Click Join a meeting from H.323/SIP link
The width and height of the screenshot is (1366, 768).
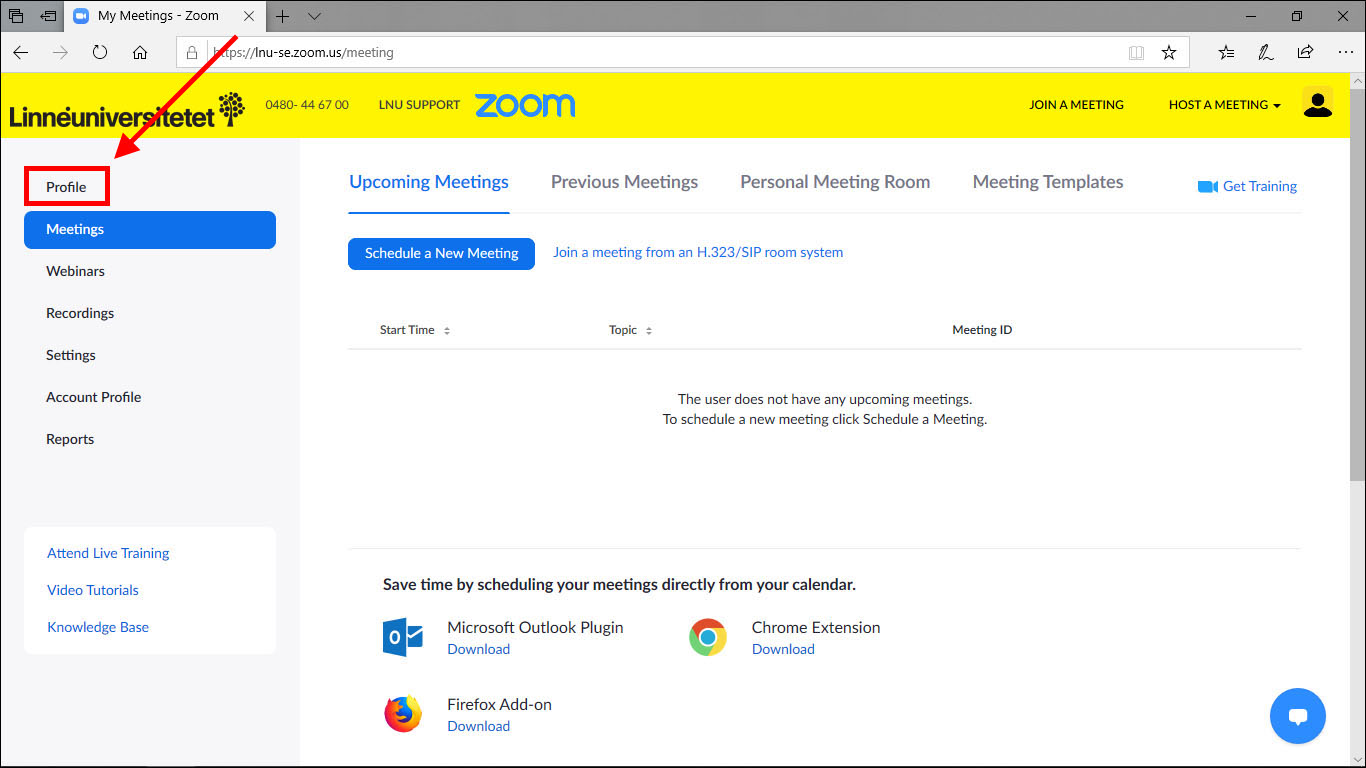pyautogui.click(x=698, y=252)
